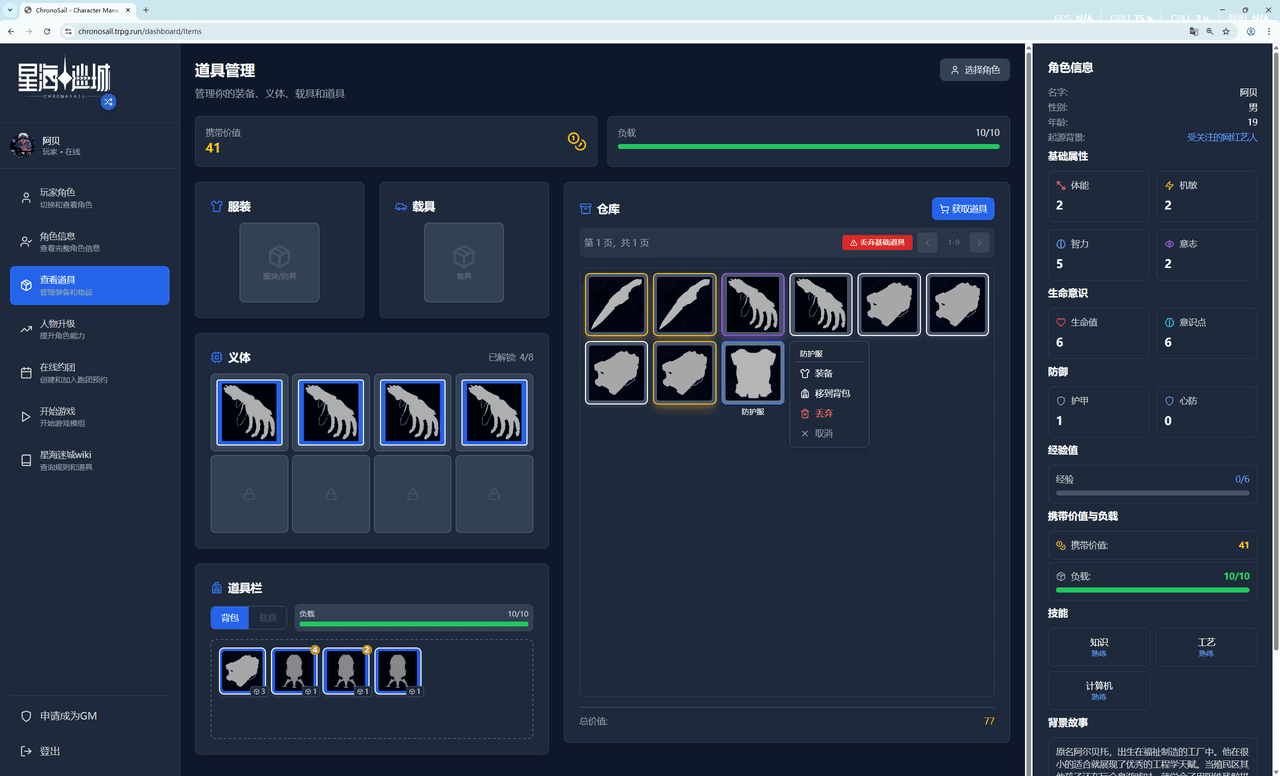Click the blue 获取道具 button
Viewport: 1280px width, 776px height.
[x=962, y=209]
